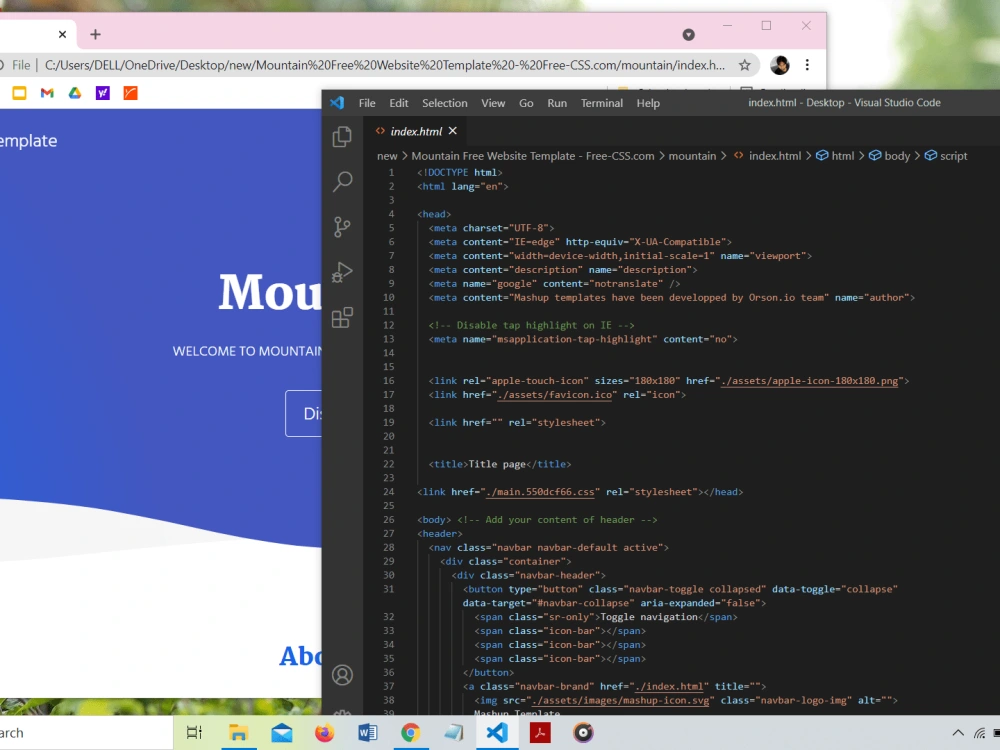Open the yellow Slides bookmark in Chrome
The width and height of the screenshot is (1000, 750).
coord(19,93)
